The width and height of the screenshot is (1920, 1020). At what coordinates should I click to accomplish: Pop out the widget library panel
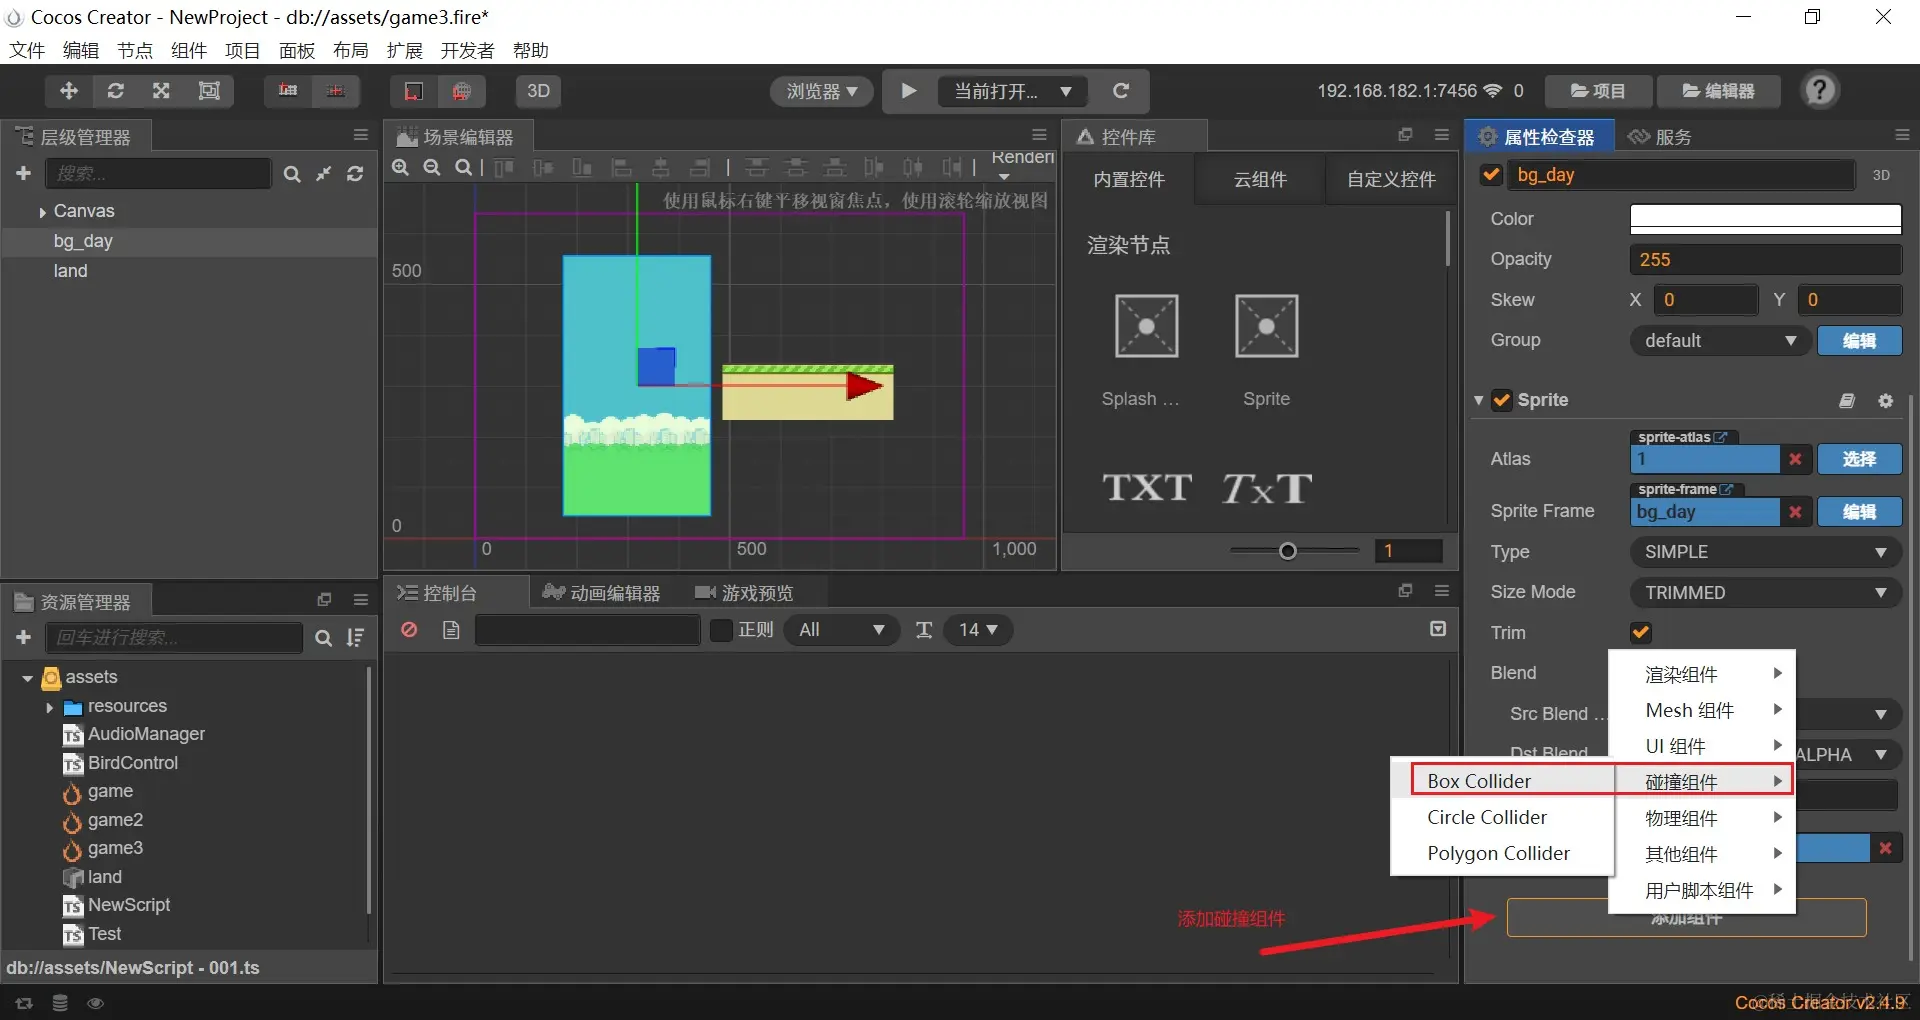[1405, 135]
